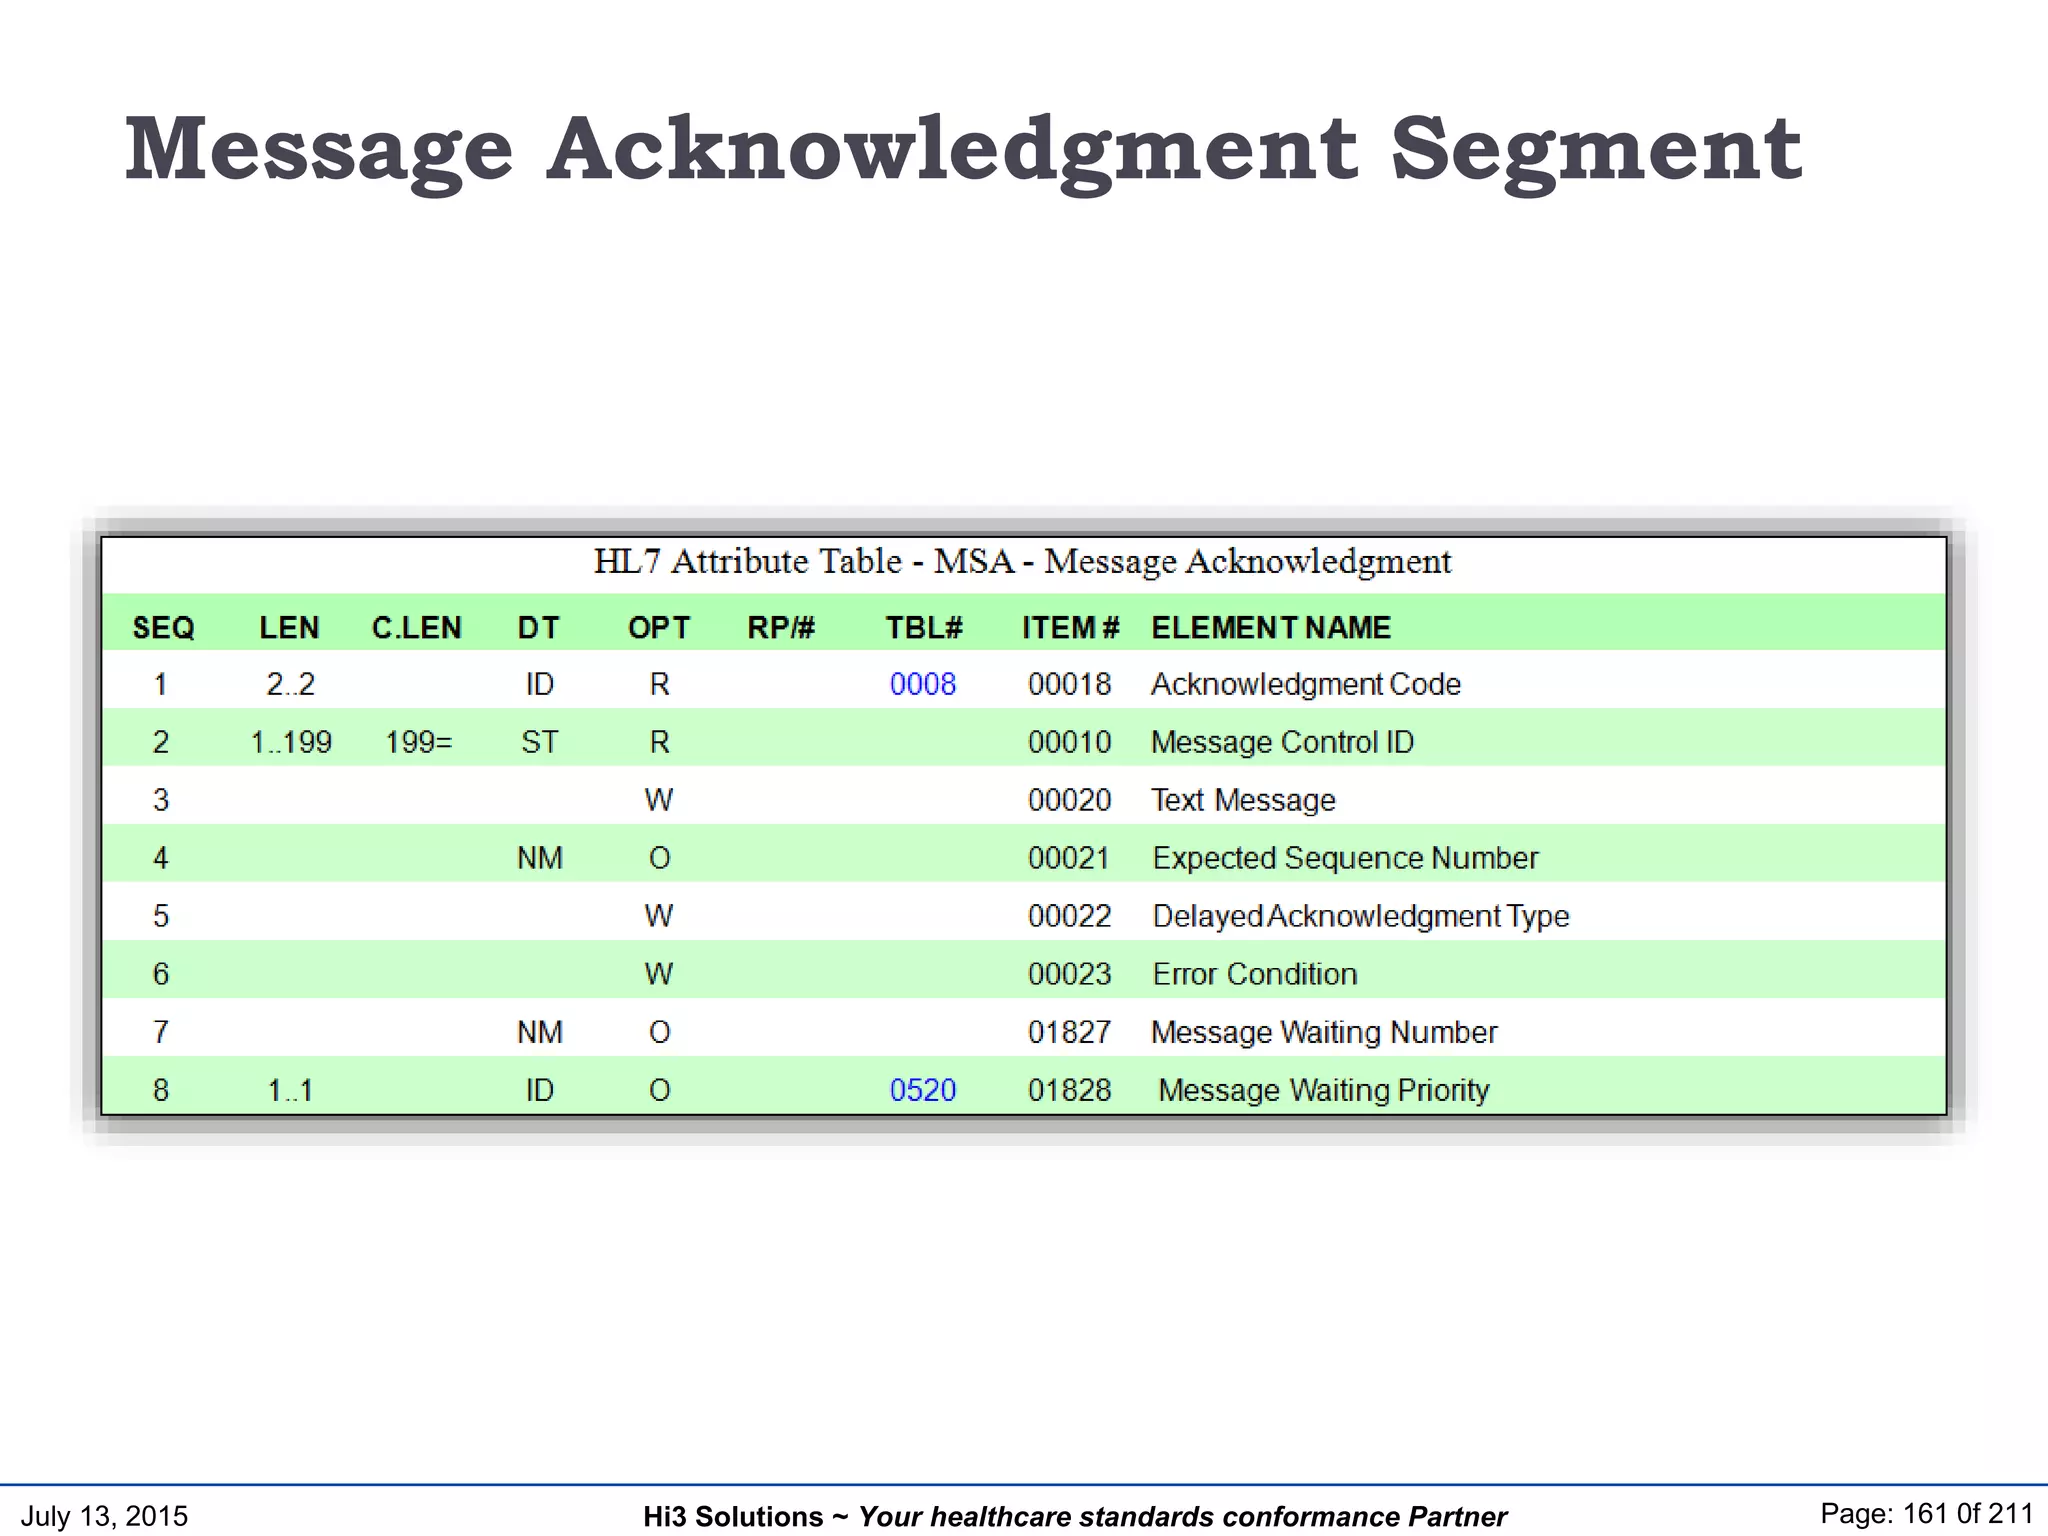This screenshot has height=1536, width=2048.
Task: Click the NM data type in Message Waiting Number row
Action: point(539,1032)
